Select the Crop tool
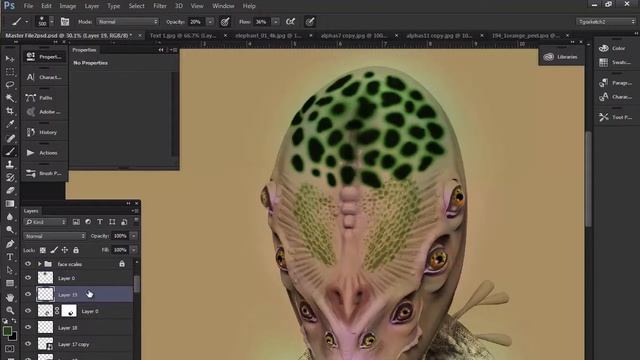The image size is (640, 360). (x=10, y=111)
